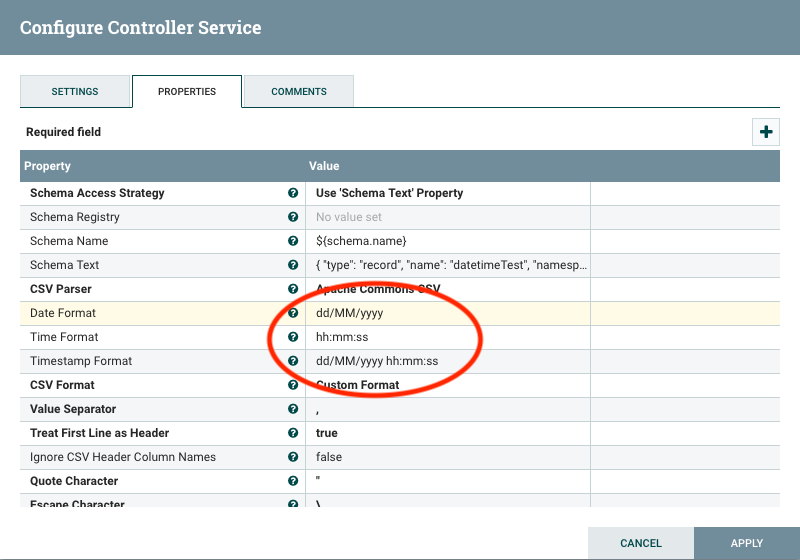This screenshot has height=560, width=800.
Task: Click help icon beside Date Format
Action: pos(293,313)
